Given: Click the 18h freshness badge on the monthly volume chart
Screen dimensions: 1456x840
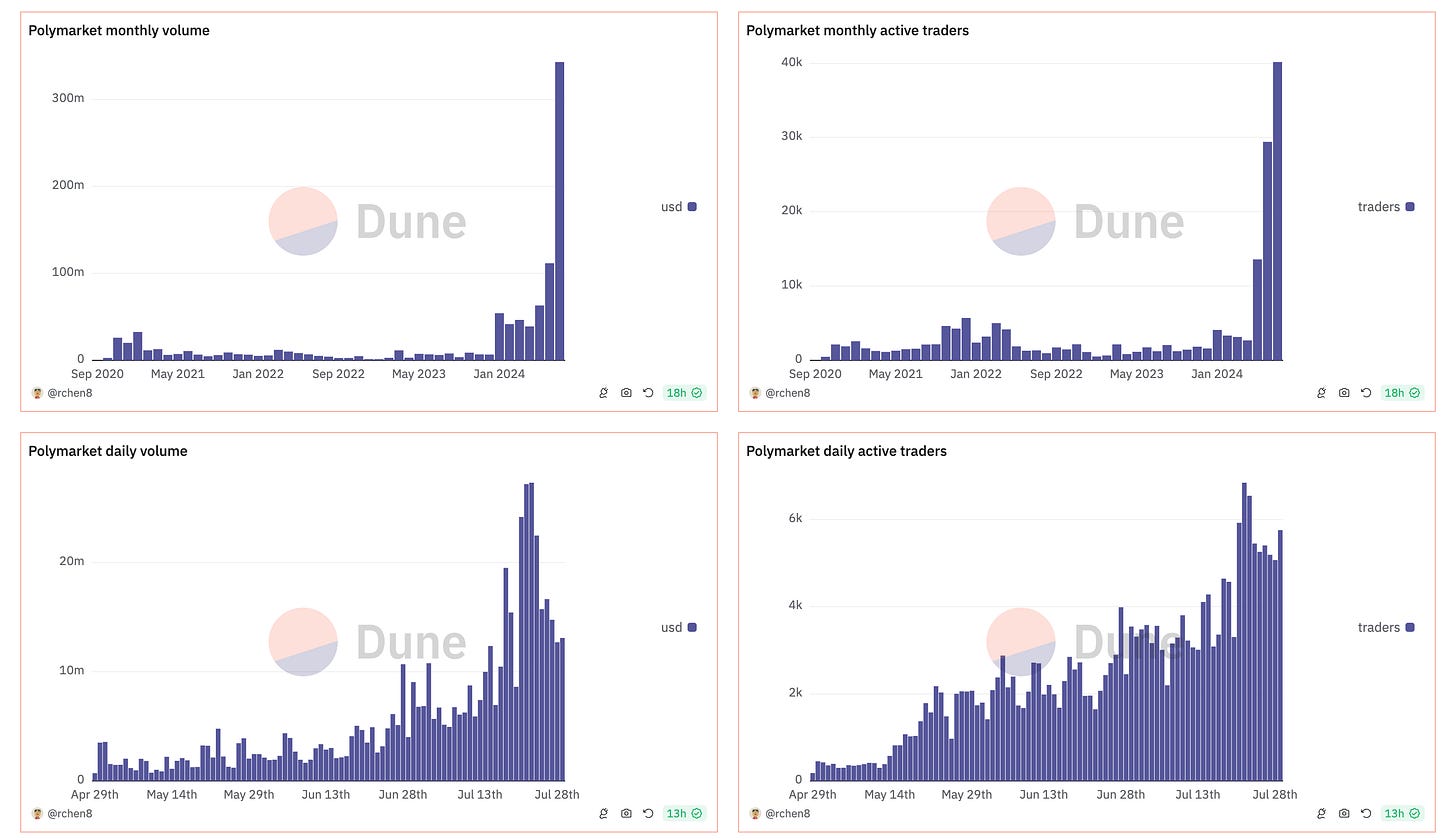Looking at the screenshot, I should coord(684,393).
